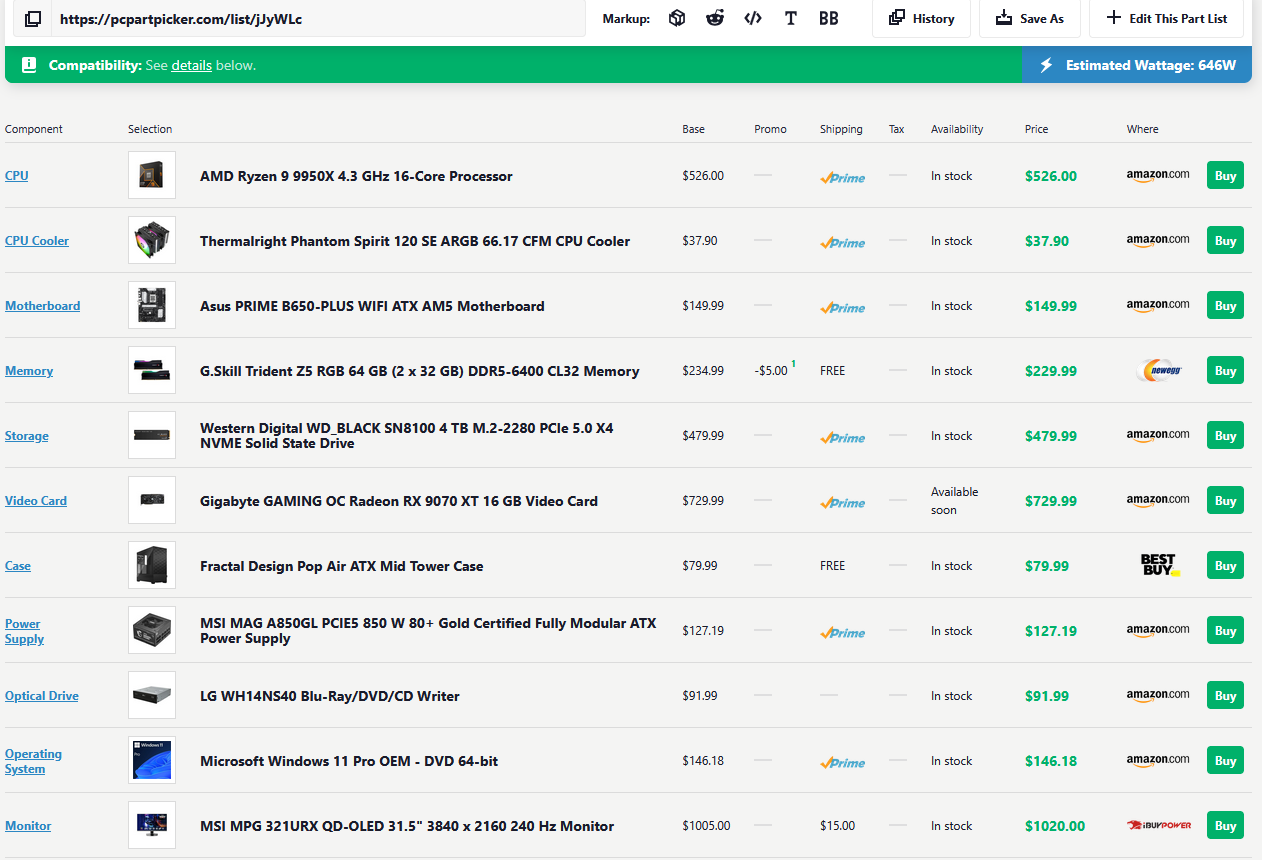Open G.Skill Trident Z5 RGB memory product name
The image size is (1262, 860).
(x=419, y=371)
